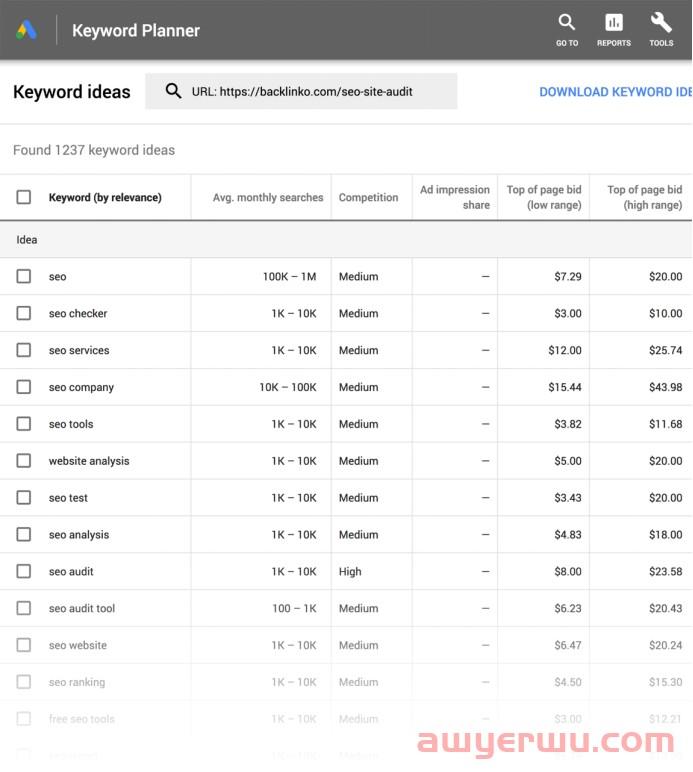Sort by Avg. monthly searches column
Image resolution: width=693 pixels, height=772 pixels.
pyautogui.click(x=268, y=198)
